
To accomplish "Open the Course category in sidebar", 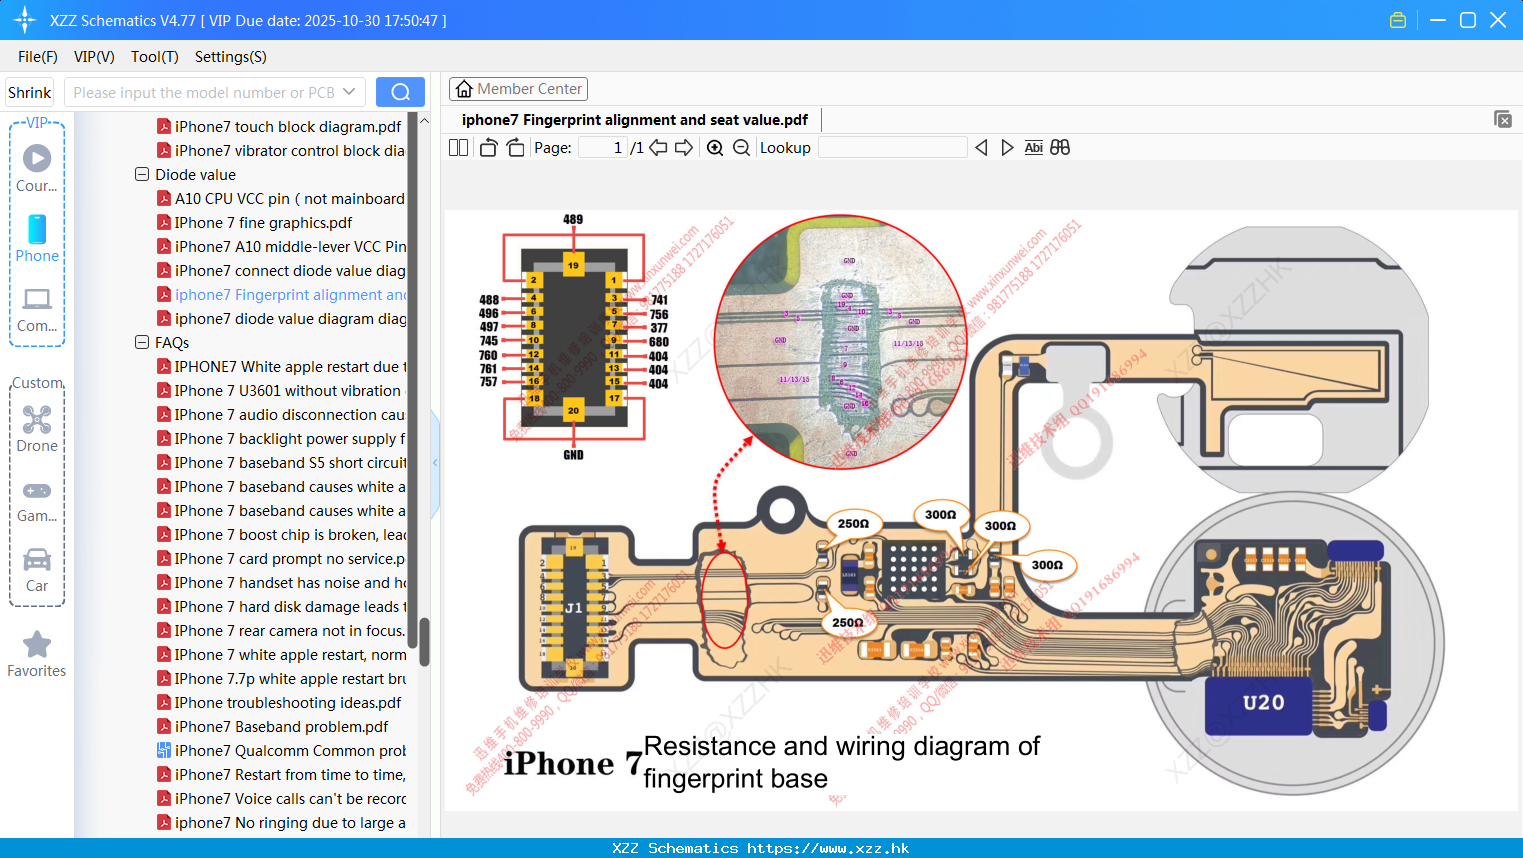I will click(x=37, y=168).
